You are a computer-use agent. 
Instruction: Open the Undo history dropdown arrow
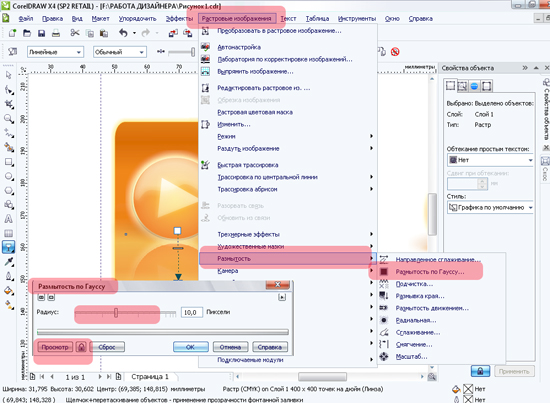[134, 33]
